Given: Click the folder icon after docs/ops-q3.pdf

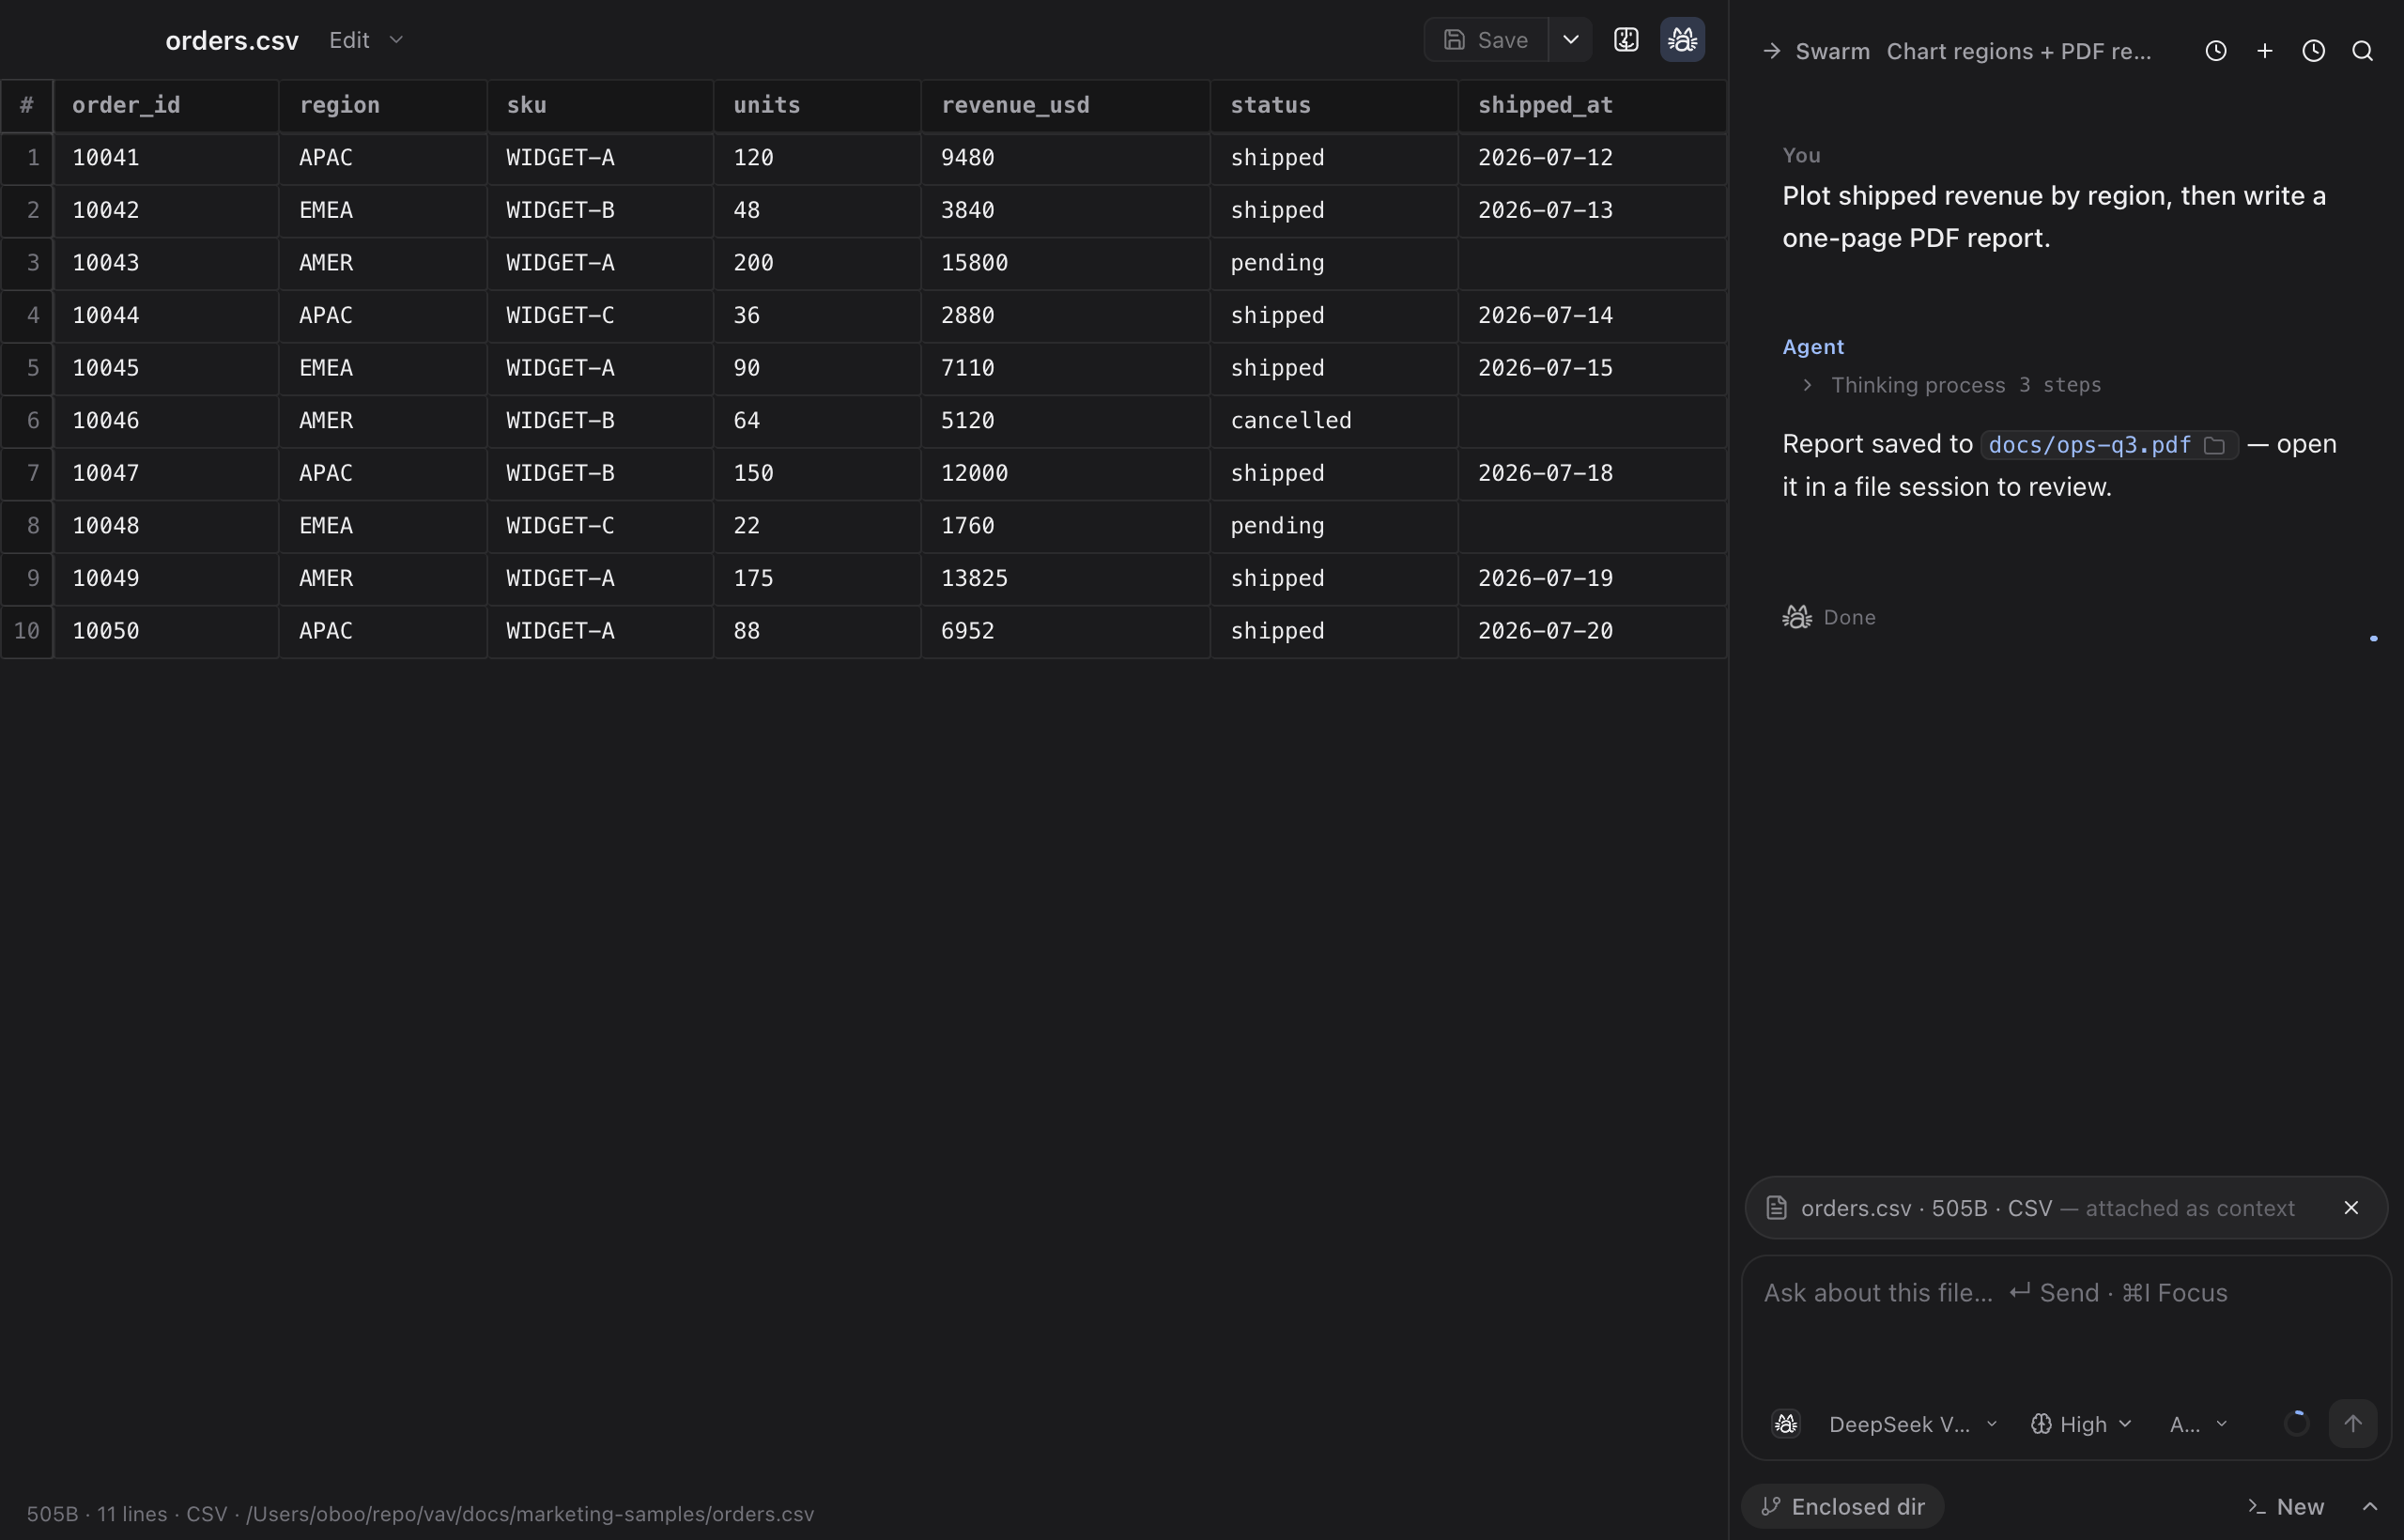Looking at the screenshot, I should coord(2214,446).
